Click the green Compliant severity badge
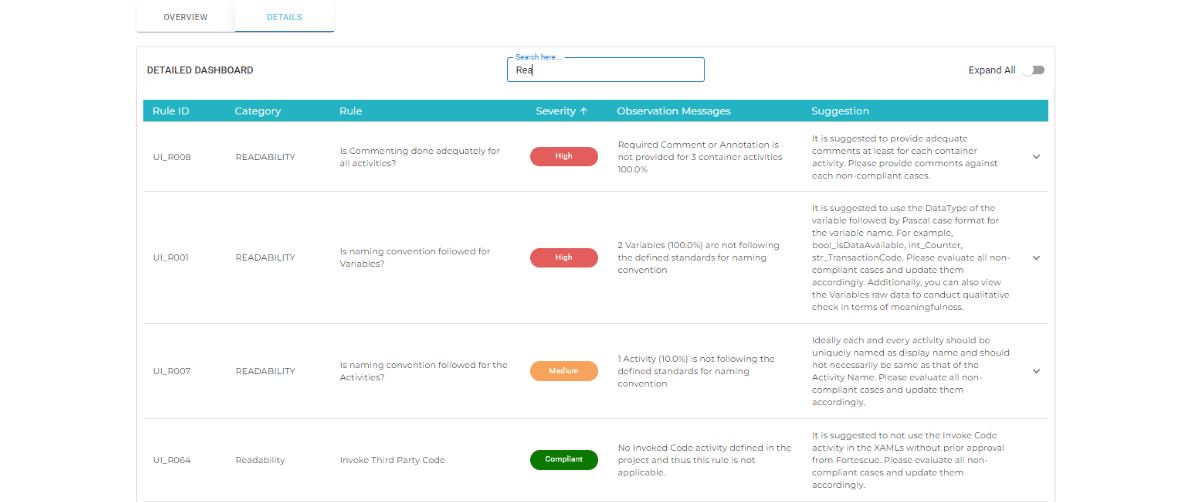This screenshot has width=1197, height=502. pos(563,460)
